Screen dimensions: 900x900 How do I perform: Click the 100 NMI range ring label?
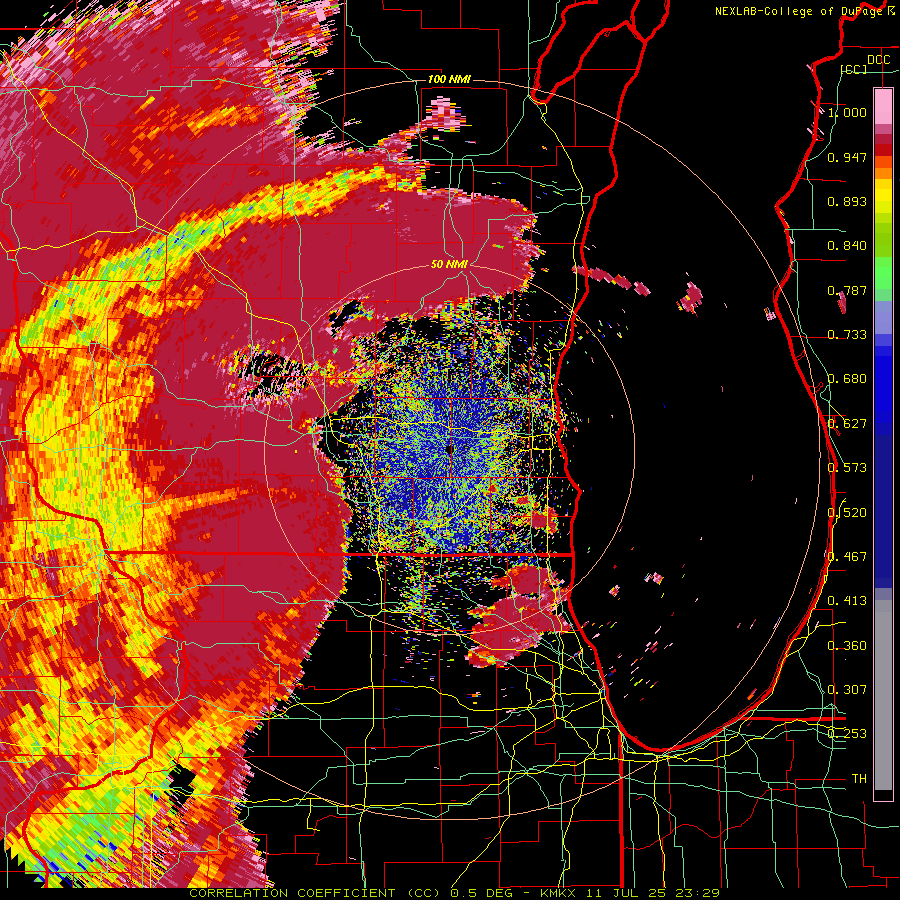tap(449, 79)
